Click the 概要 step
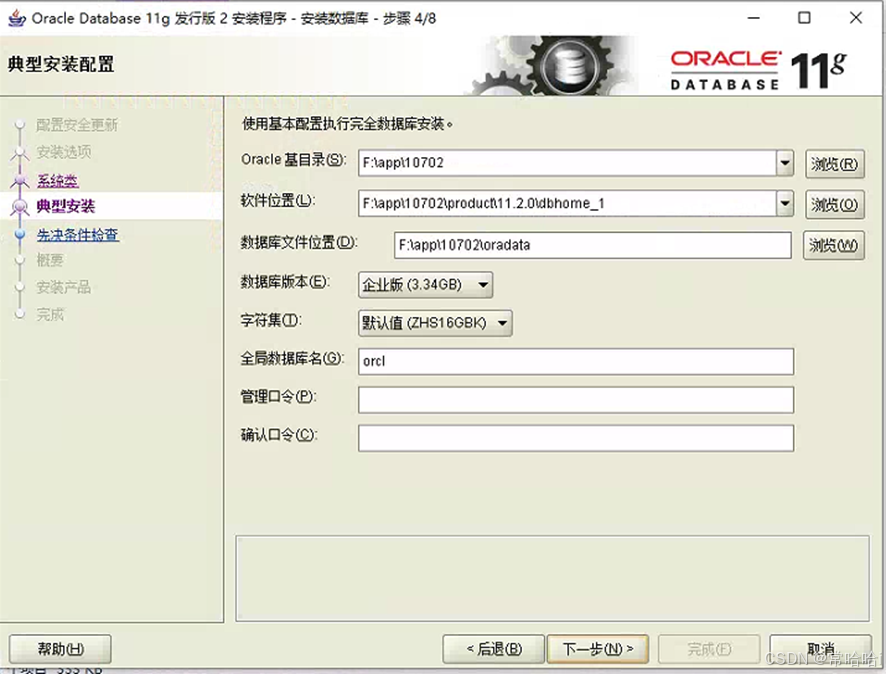This screenshot has height=674, width=886. (50, 260)
